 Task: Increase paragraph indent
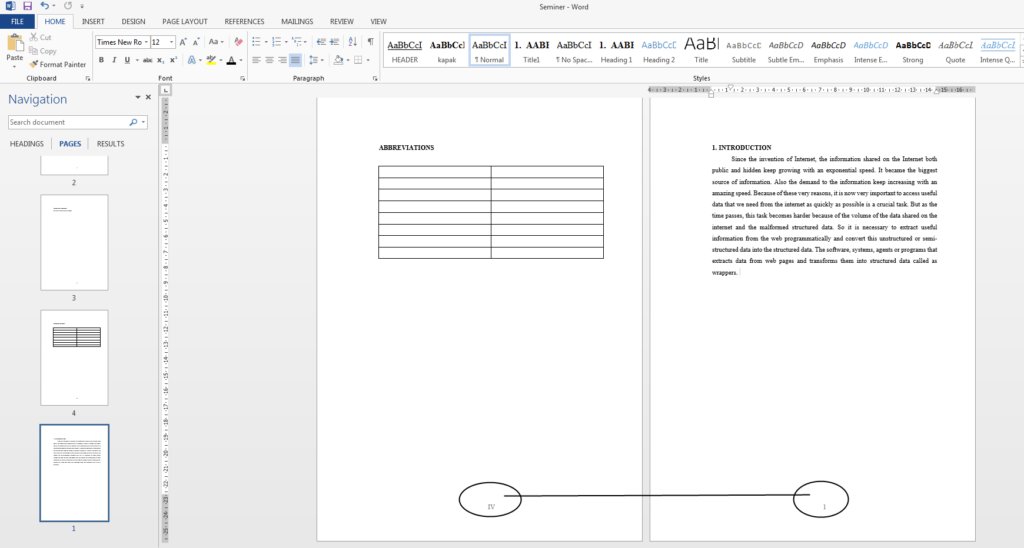tap(334, 42)
